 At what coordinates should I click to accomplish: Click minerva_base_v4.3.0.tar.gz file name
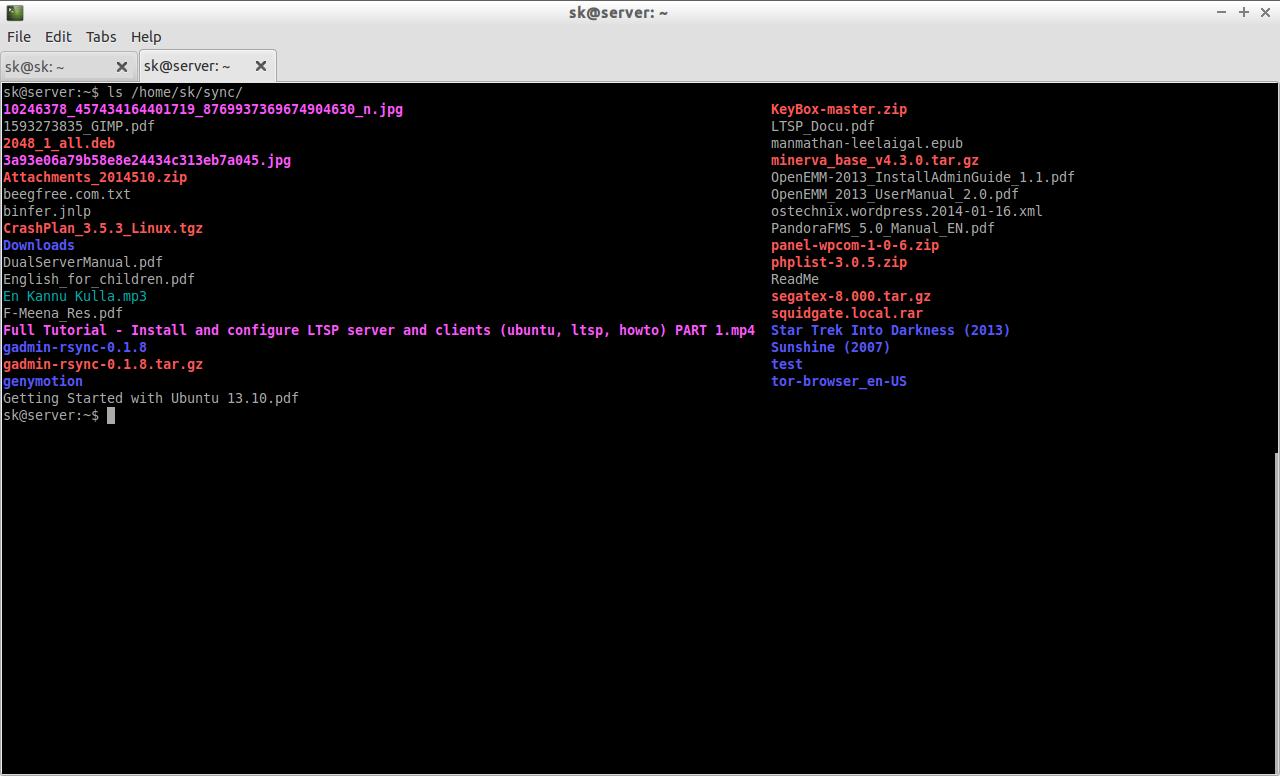click(x=875, y=160)
